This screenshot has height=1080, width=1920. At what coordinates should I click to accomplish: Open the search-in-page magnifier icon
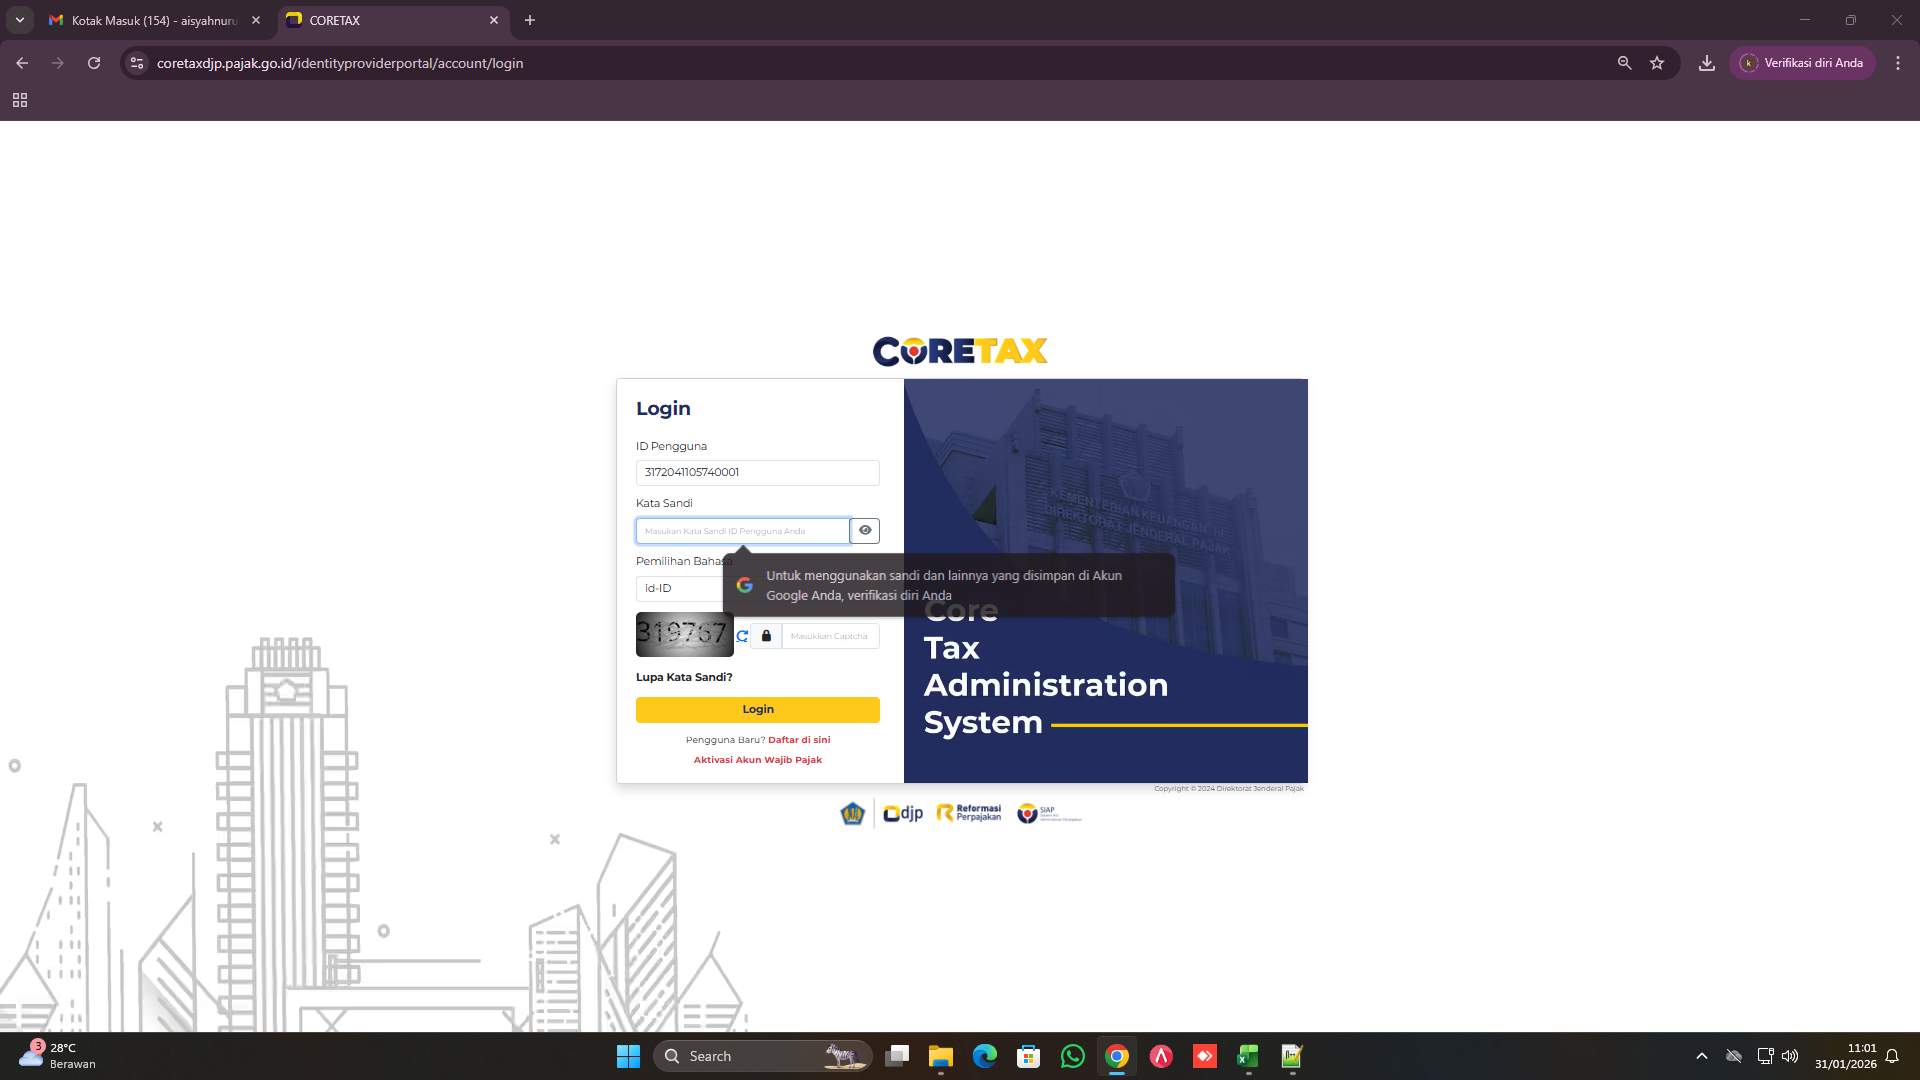tap(1623, 62)
